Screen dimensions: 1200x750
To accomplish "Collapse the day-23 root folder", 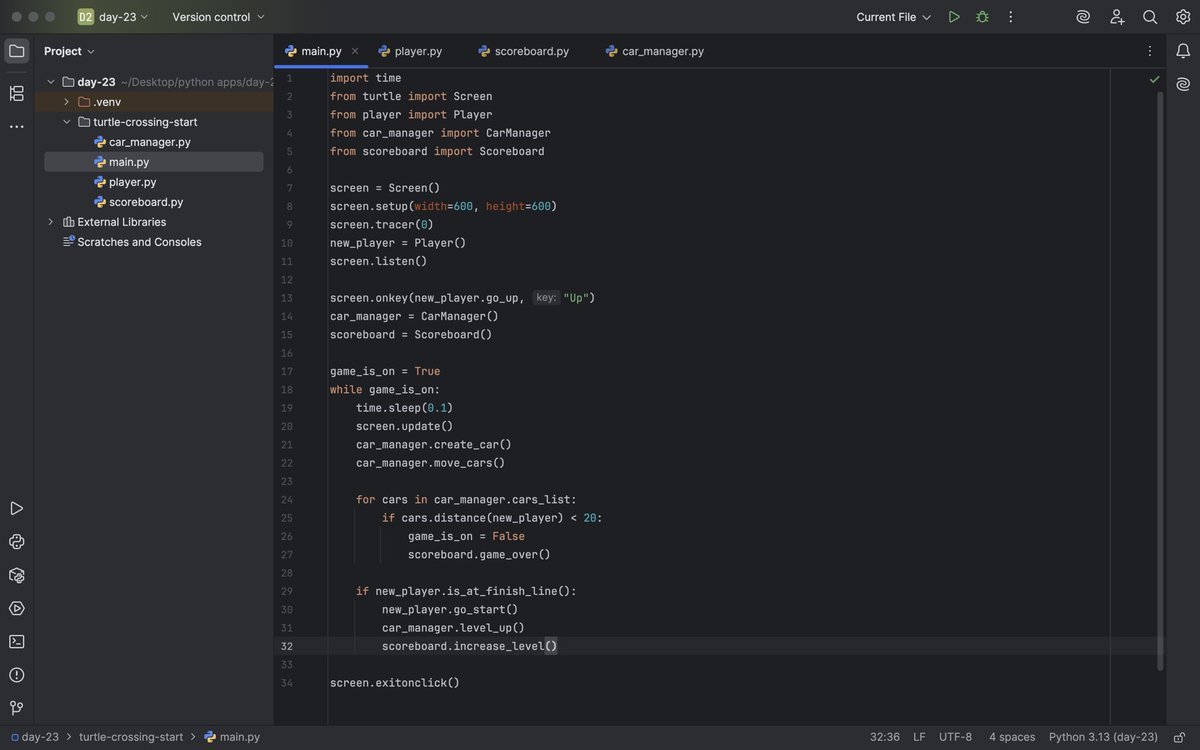I will click(x=51, y=82).
